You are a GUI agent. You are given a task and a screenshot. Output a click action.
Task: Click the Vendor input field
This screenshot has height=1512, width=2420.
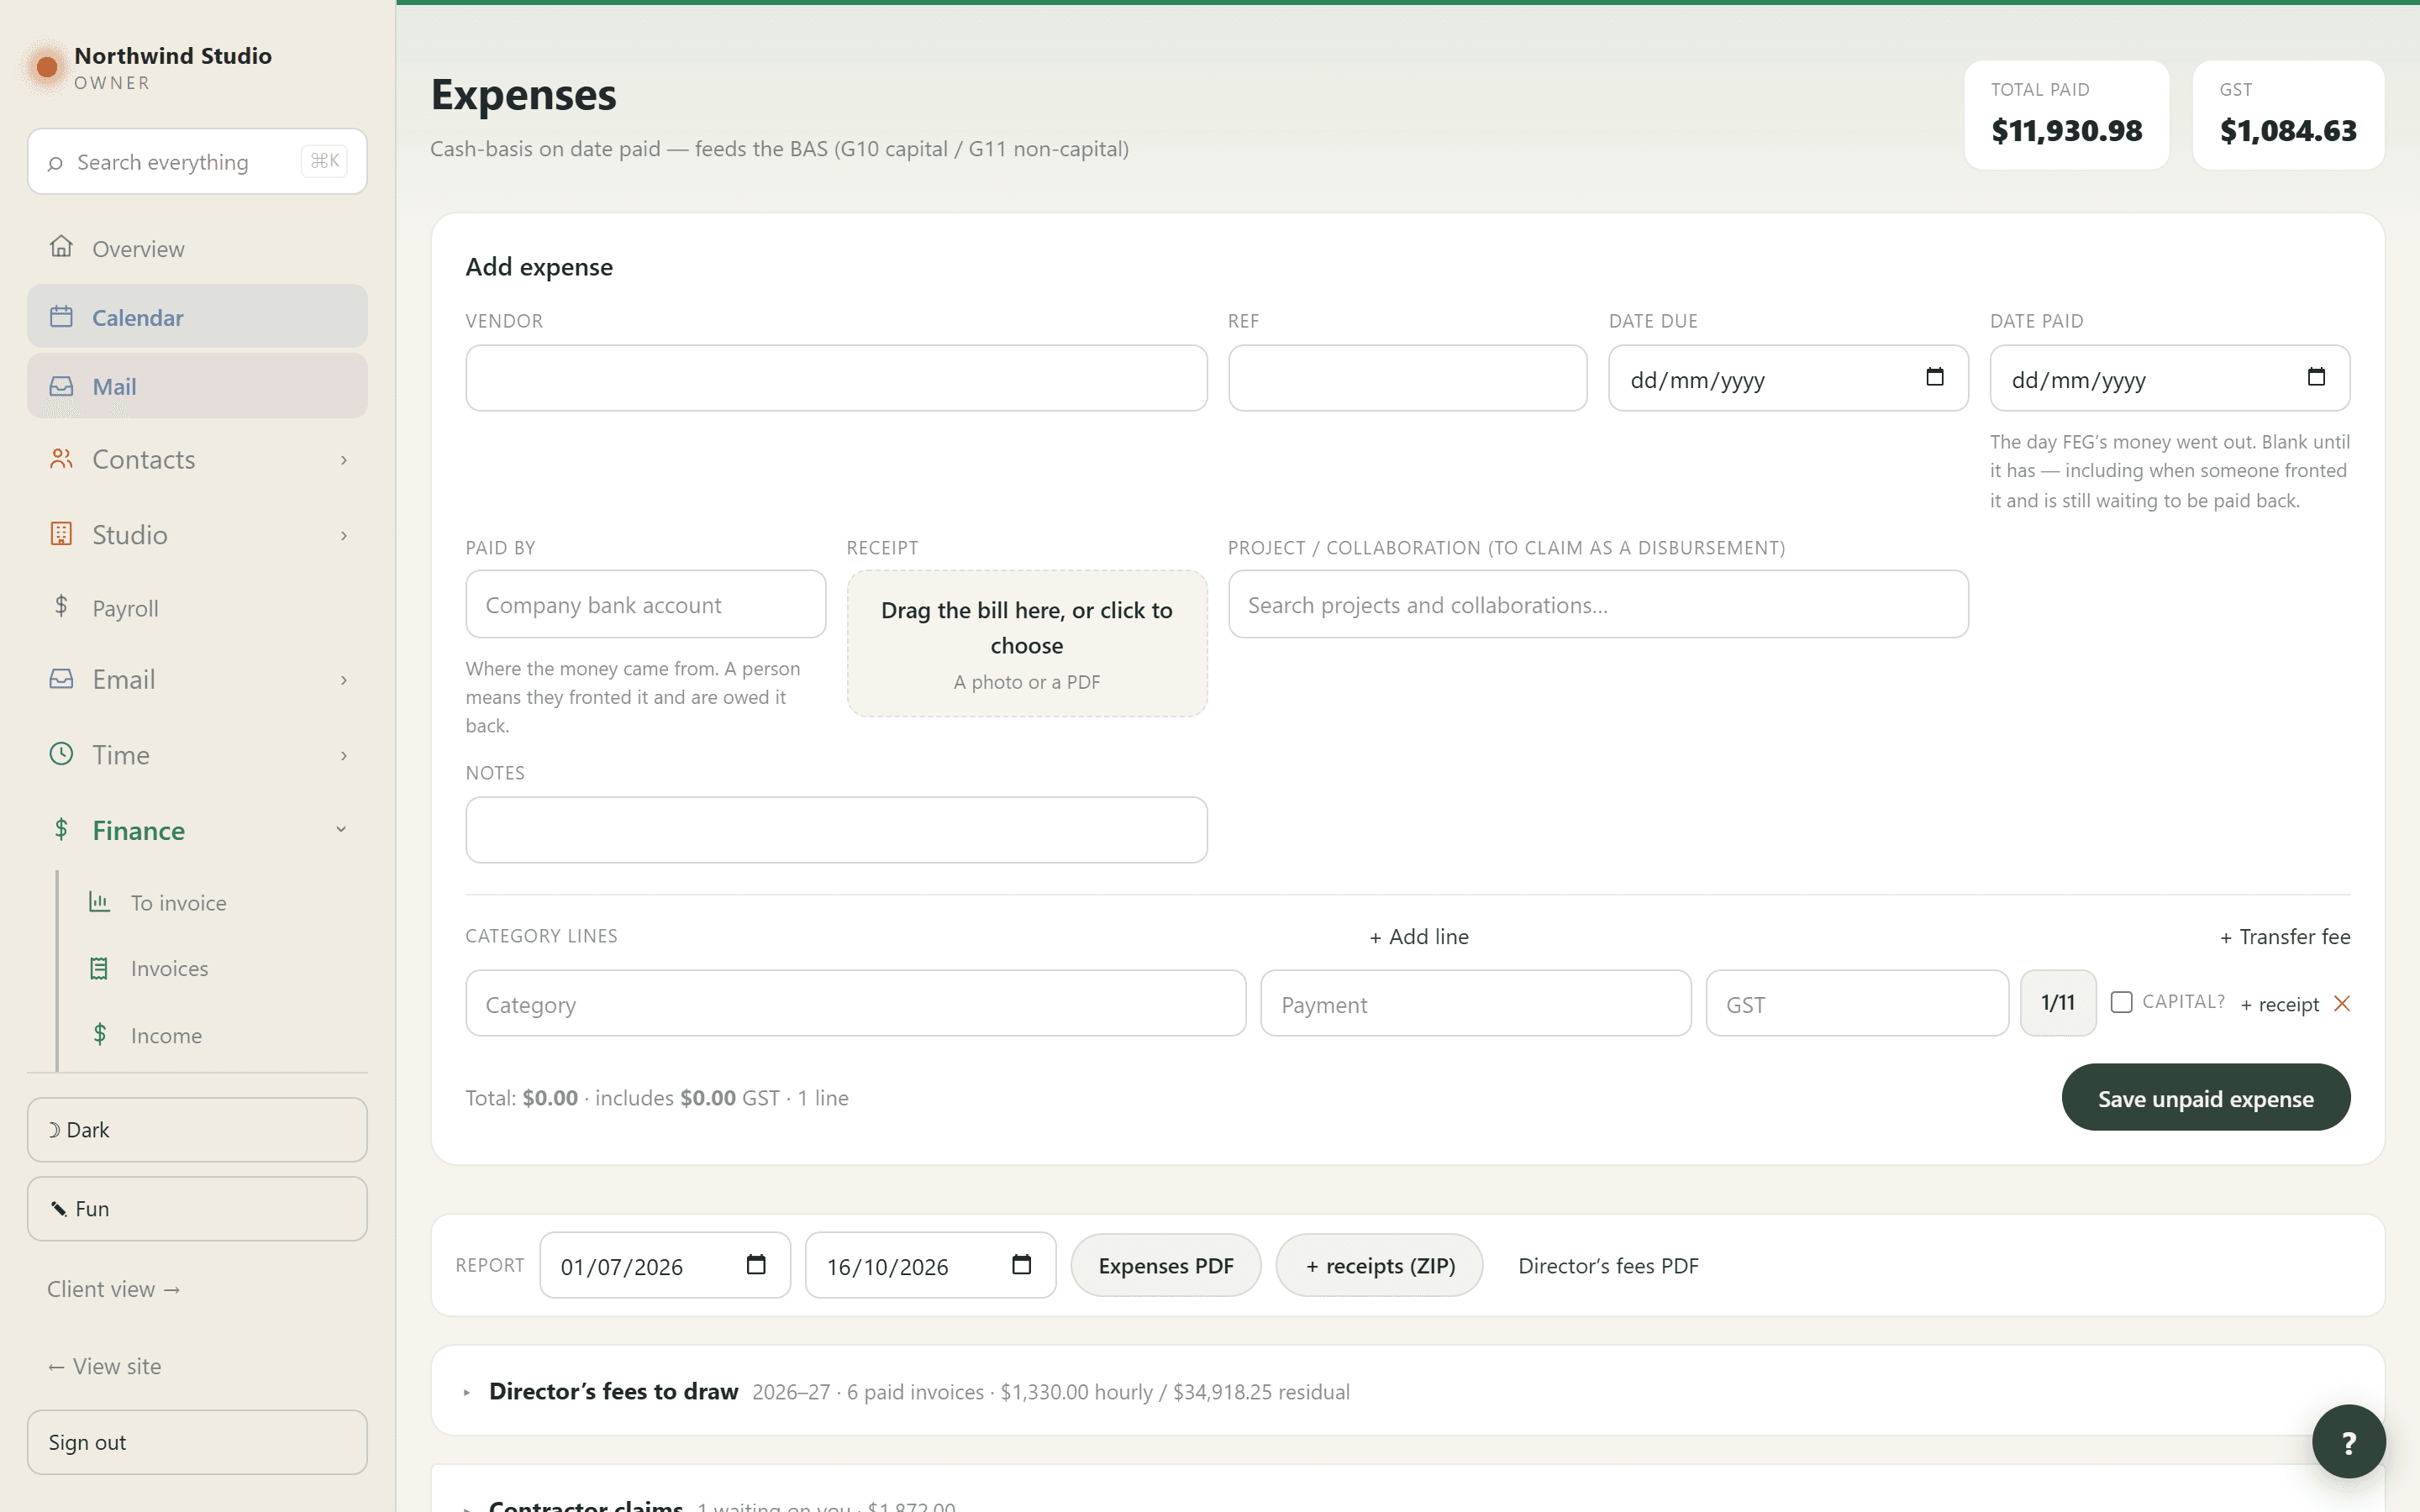836,378
